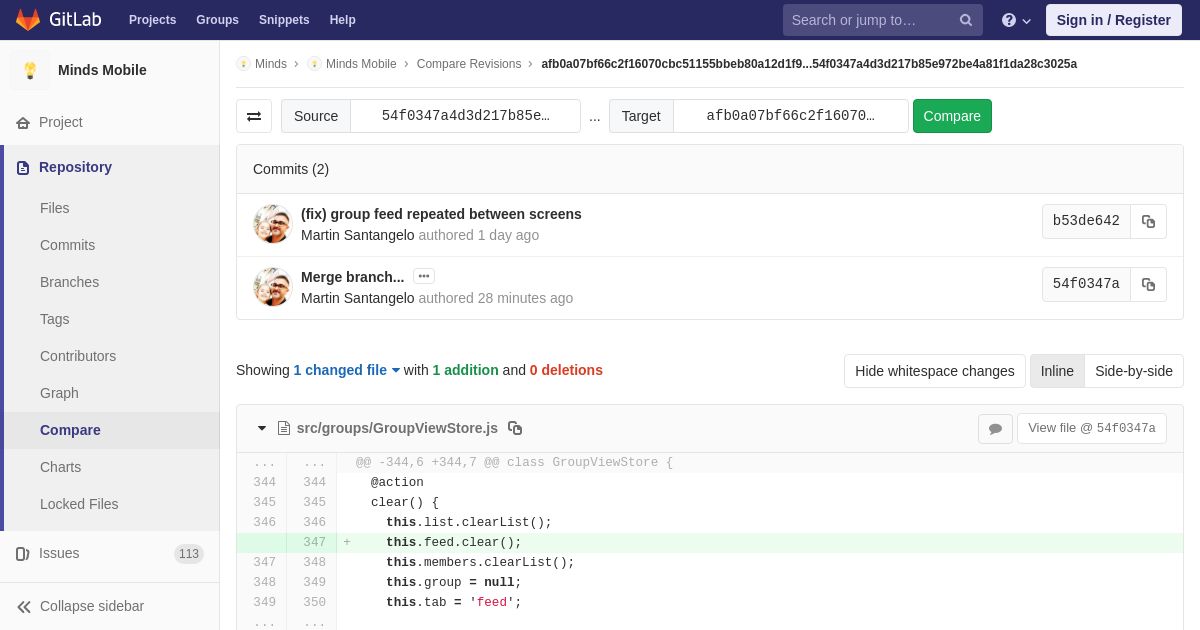This screenshot has height=630, width=1200.
Task: Collapse the GroupViewStore.js diff
Action: pos(262,428)
